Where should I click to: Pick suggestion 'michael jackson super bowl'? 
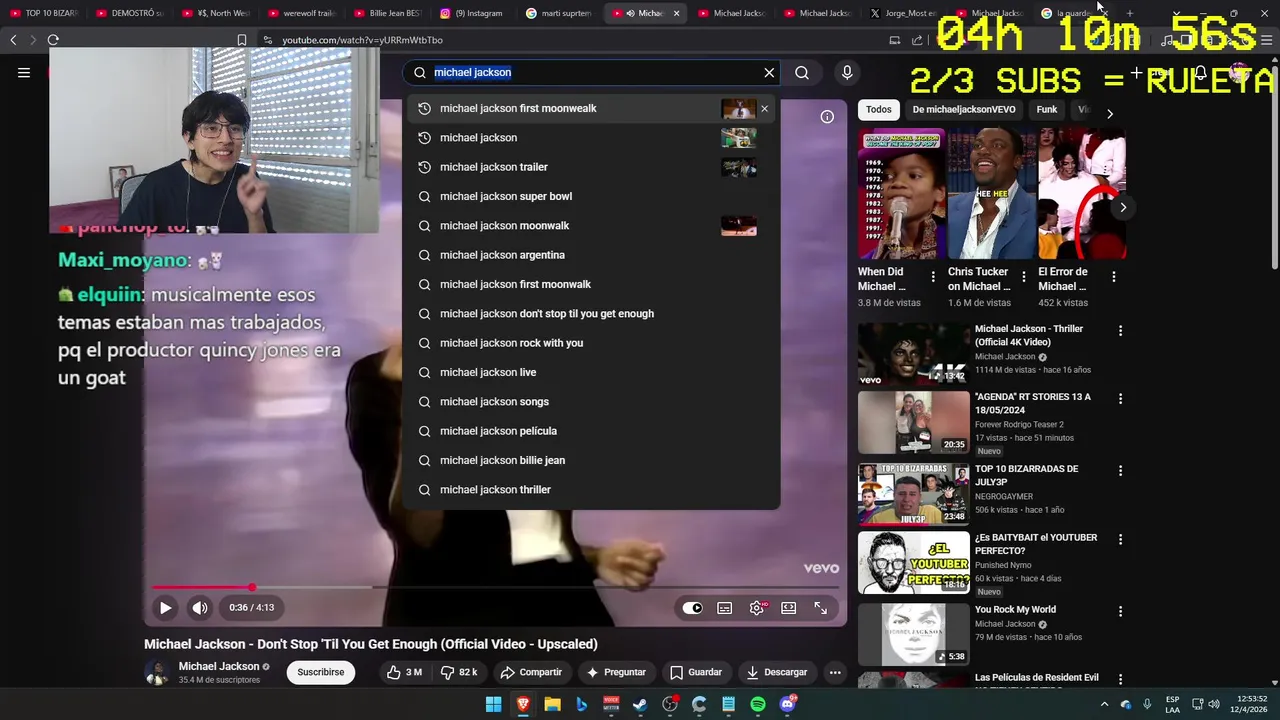click(591, 196)
